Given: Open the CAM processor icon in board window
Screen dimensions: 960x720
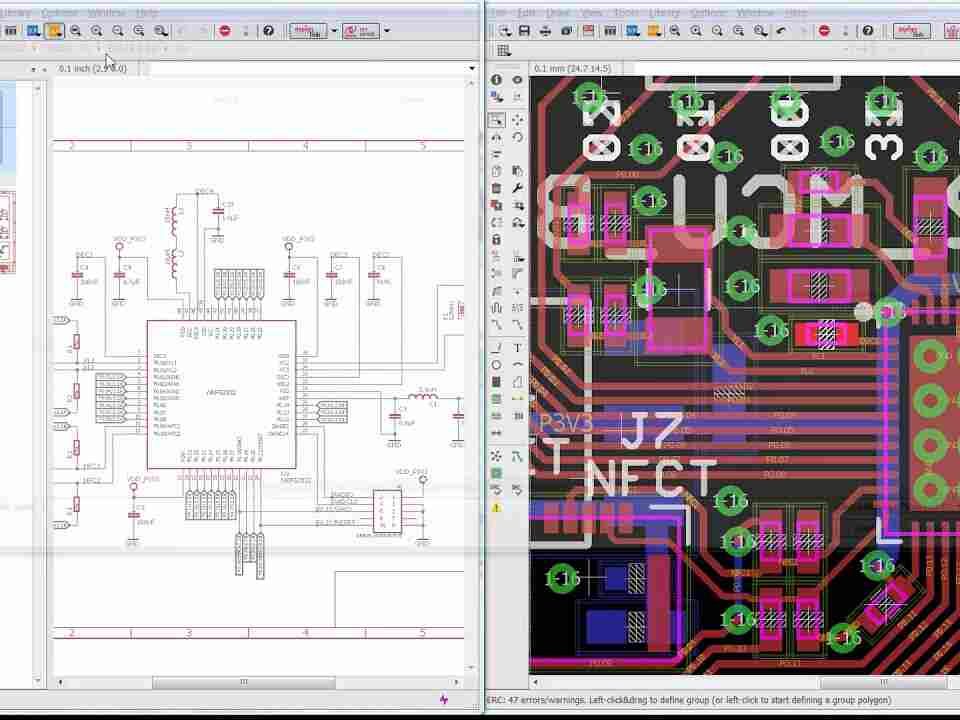Looking at the screenshot, I should (566, 31).
